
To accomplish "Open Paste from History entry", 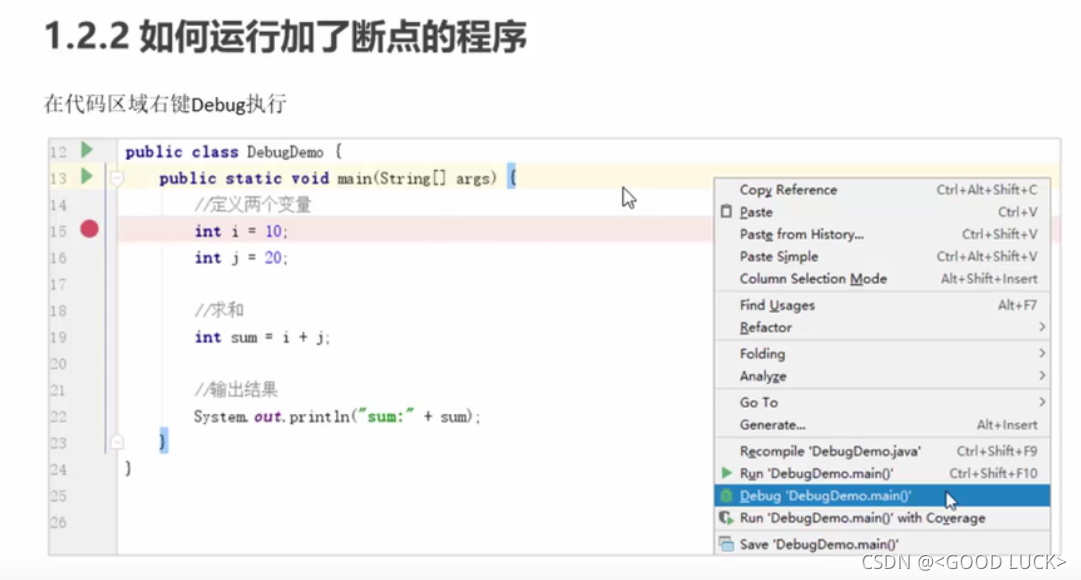I will tap(882, 234).
